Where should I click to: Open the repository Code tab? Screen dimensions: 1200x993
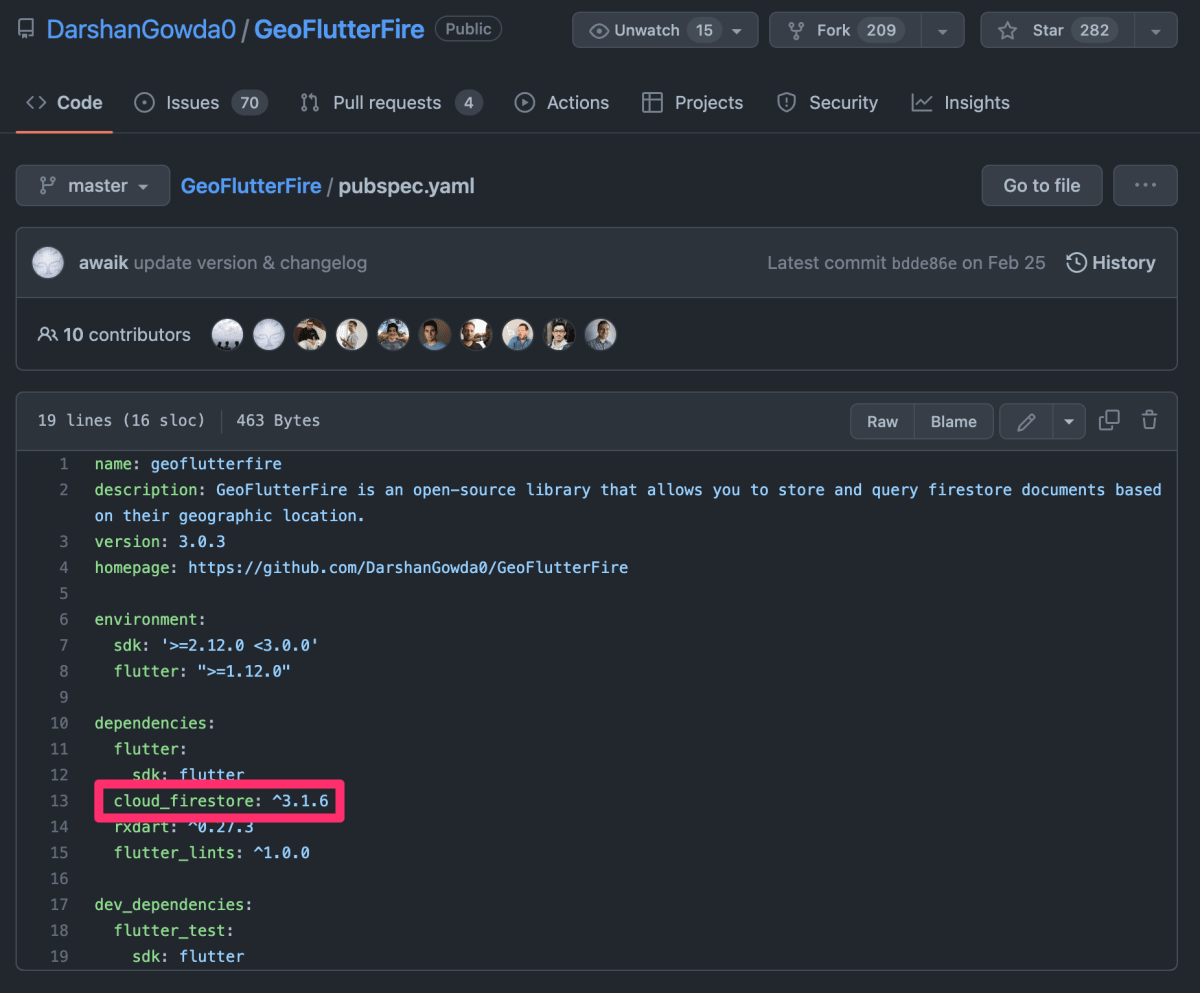(x=63, y=102)
